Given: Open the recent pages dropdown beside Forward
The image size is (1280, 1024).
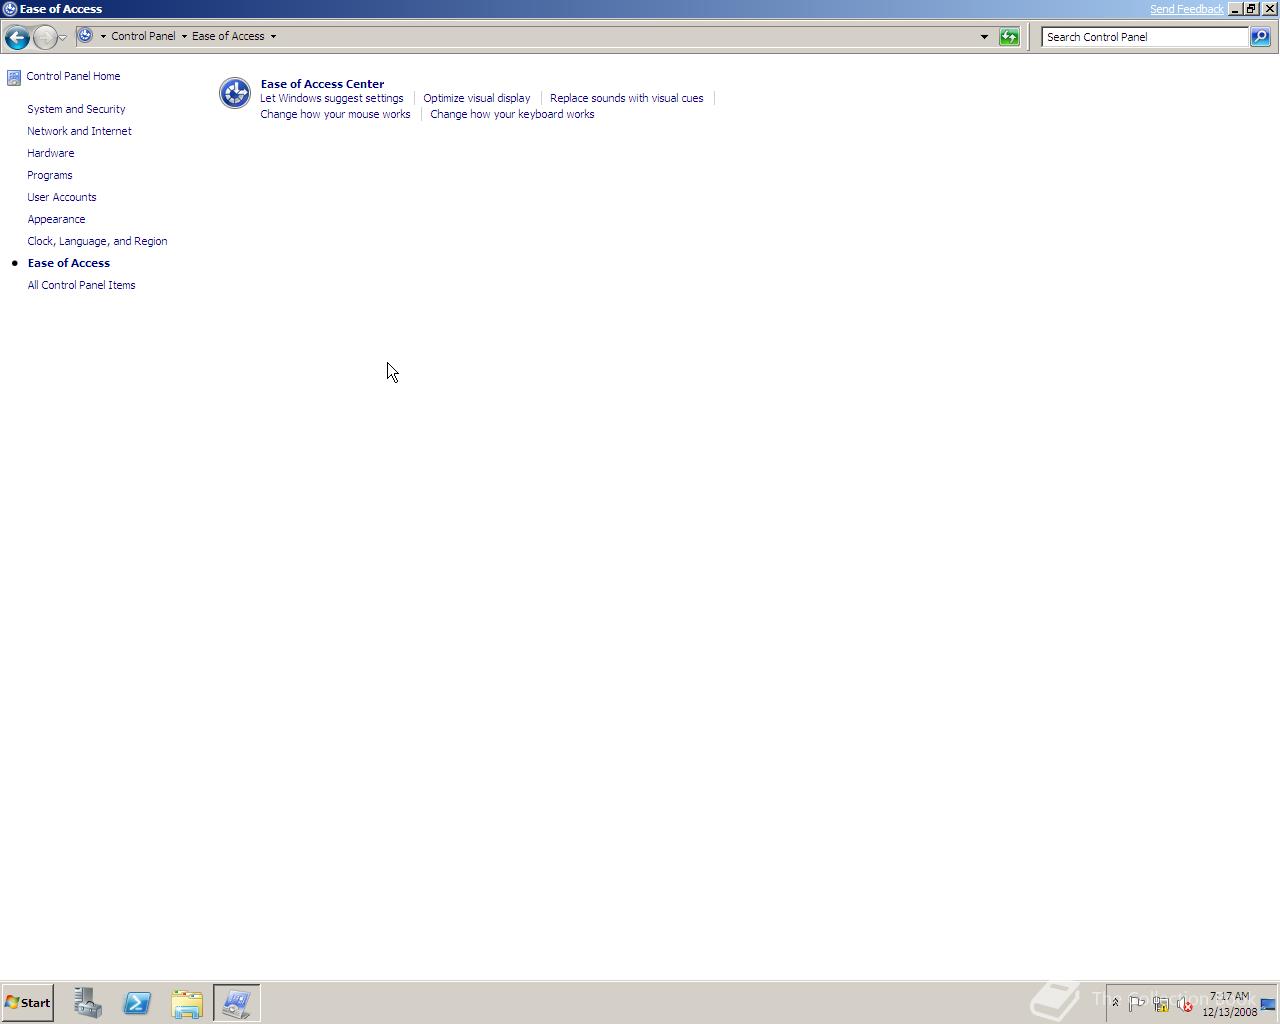Looking at the screenshot, I should (x=63, y=37).
